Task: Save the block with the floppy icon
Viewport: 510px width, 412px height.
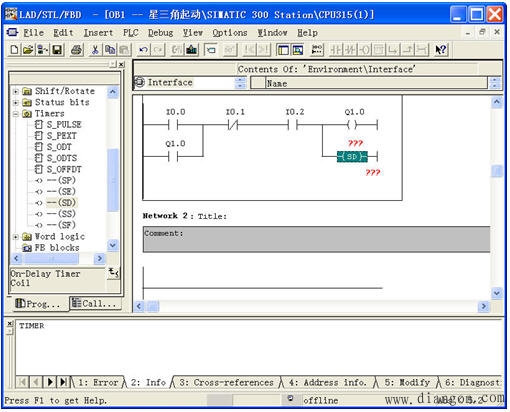Action: point(57,50)
